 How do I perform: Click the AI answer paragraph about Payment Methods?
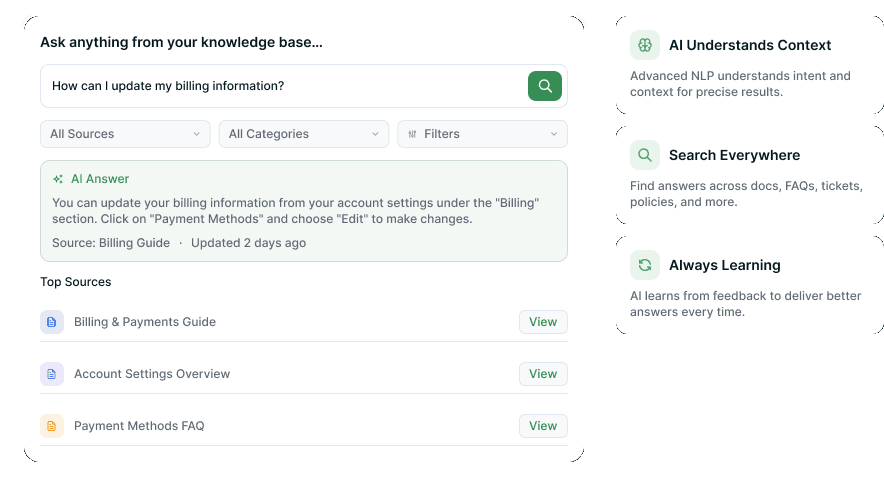pyautogui.click(x=295, y=211)
